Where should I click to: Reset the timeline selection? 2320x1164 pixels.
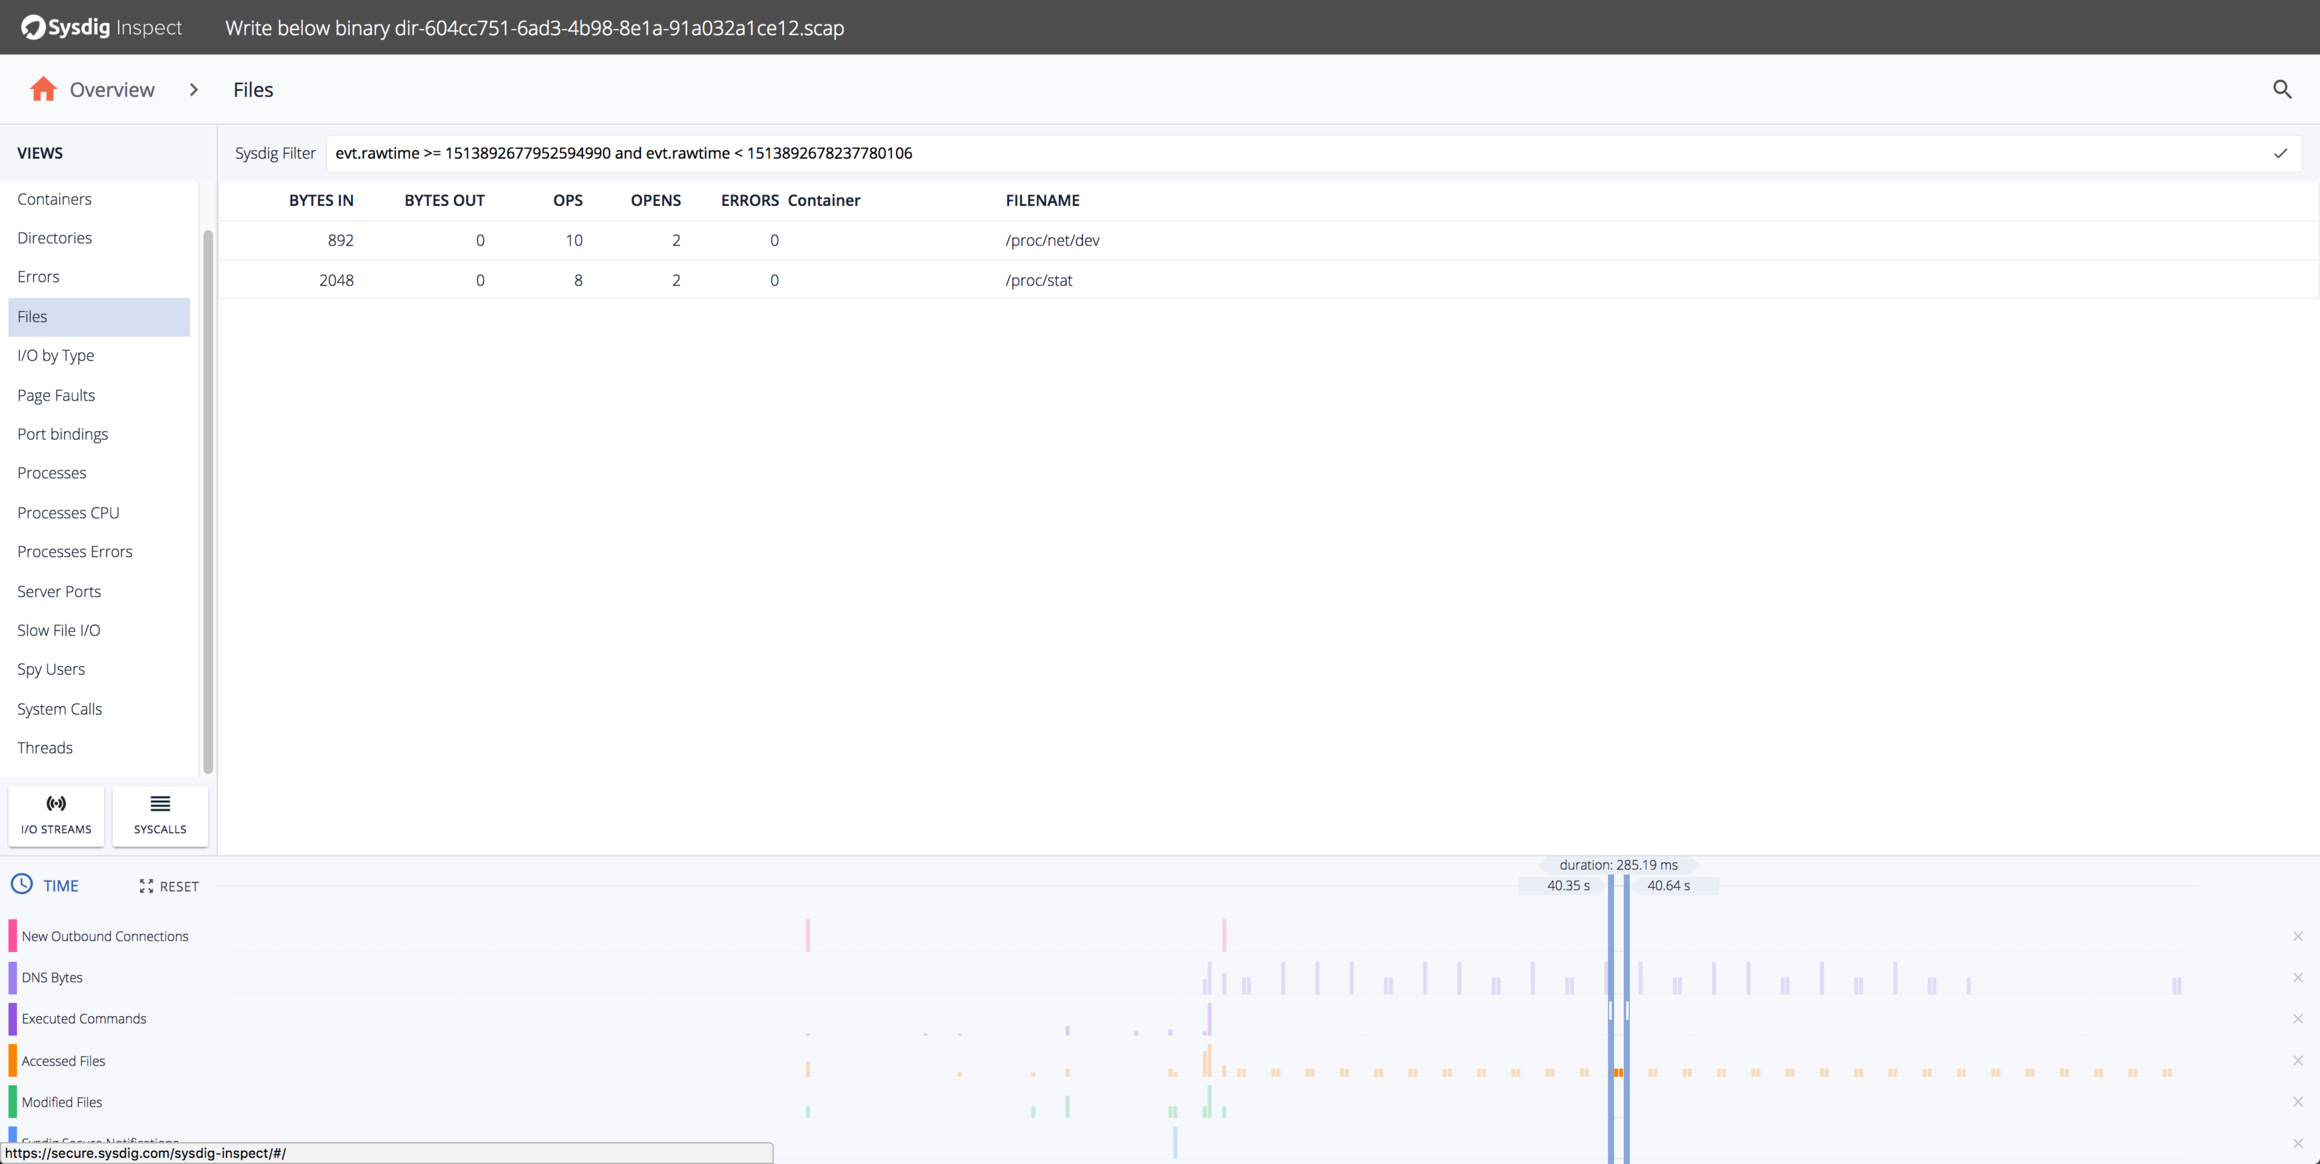coord(169,886)
